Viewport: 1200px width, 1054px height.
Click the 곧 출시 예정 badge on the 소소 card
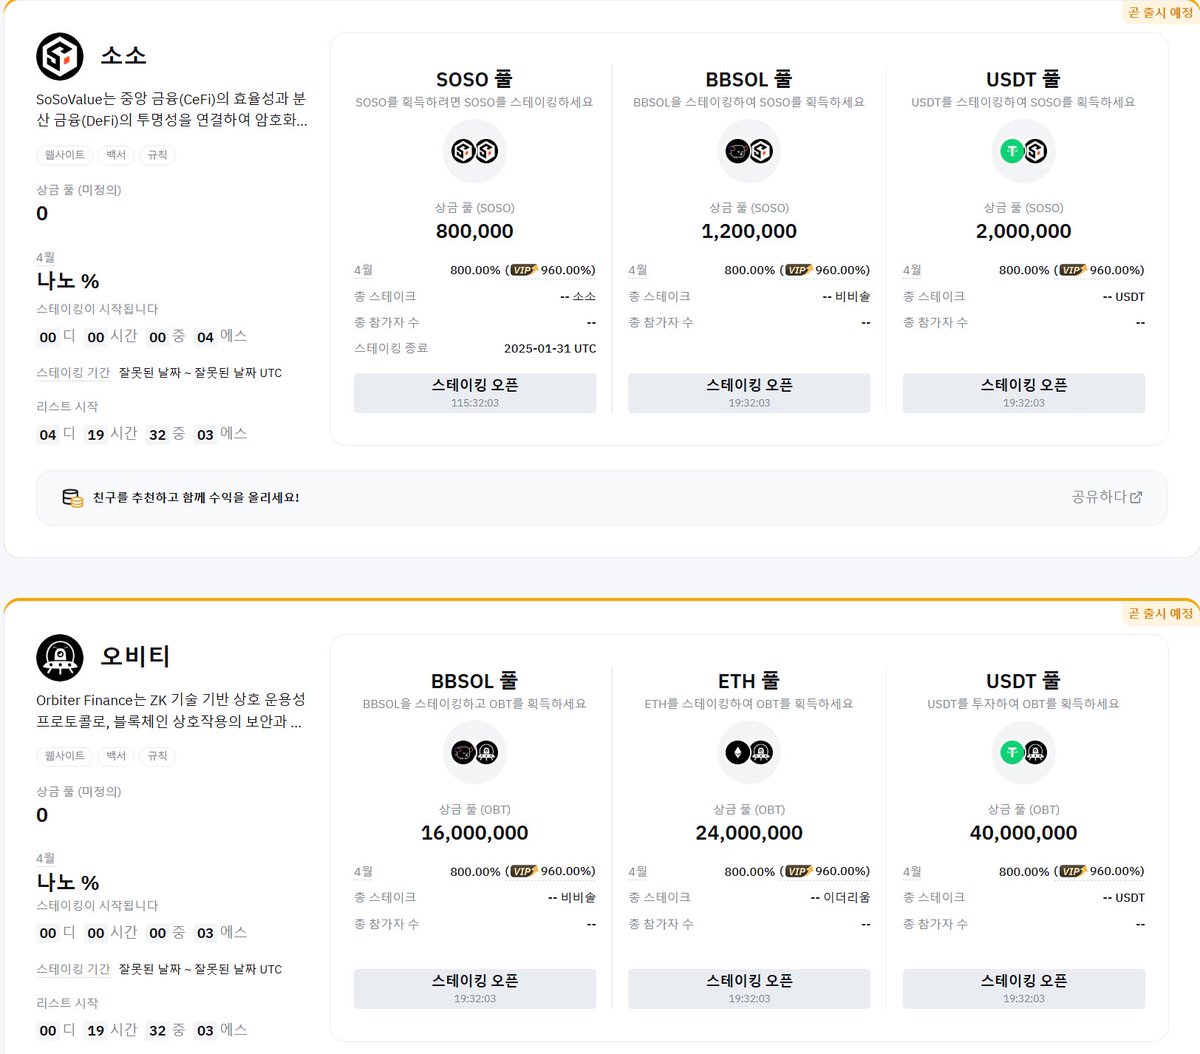[x=1161, y=12]
